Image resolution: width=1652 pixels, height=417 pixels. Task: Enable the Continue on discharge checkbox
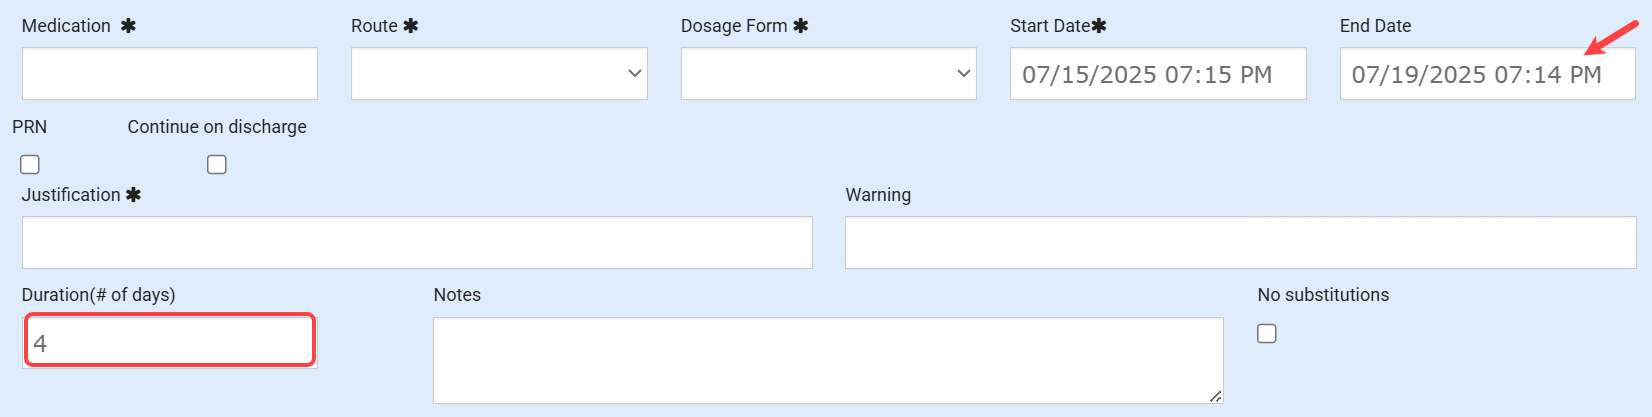tap(217, 164)
